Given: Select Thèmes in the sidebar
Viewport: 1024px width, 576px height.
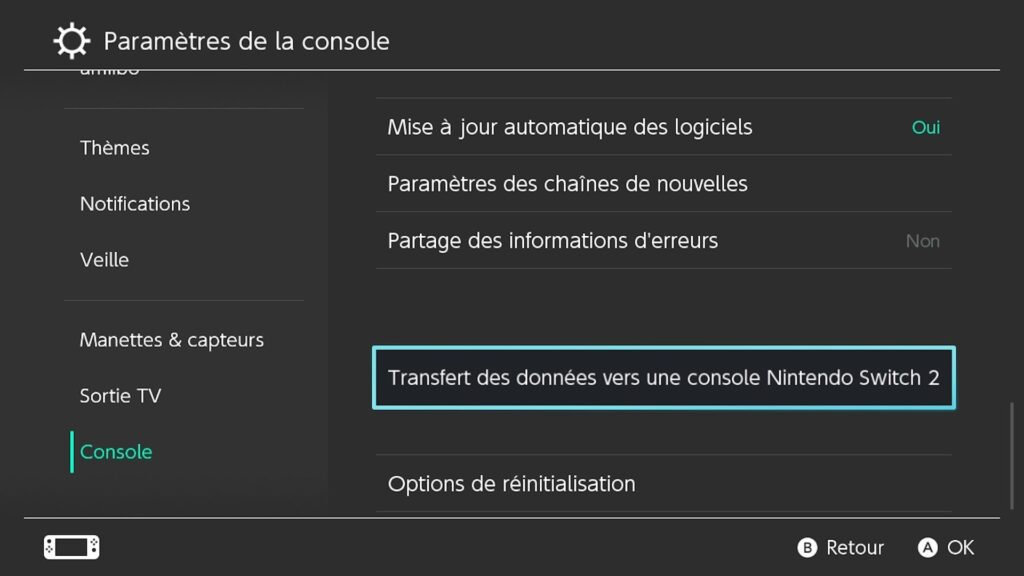Looking at the screenshot, I should [x=114, y=148].
